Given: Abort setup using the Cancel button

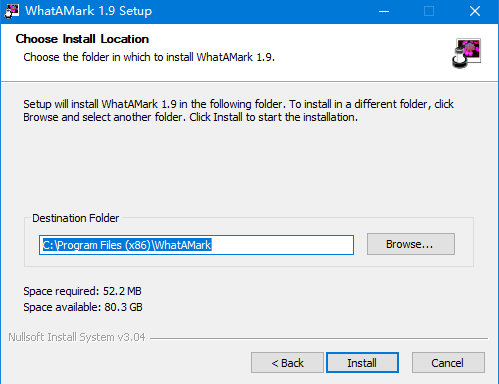Looking at the screenshot, I should [x=448, y=362].
